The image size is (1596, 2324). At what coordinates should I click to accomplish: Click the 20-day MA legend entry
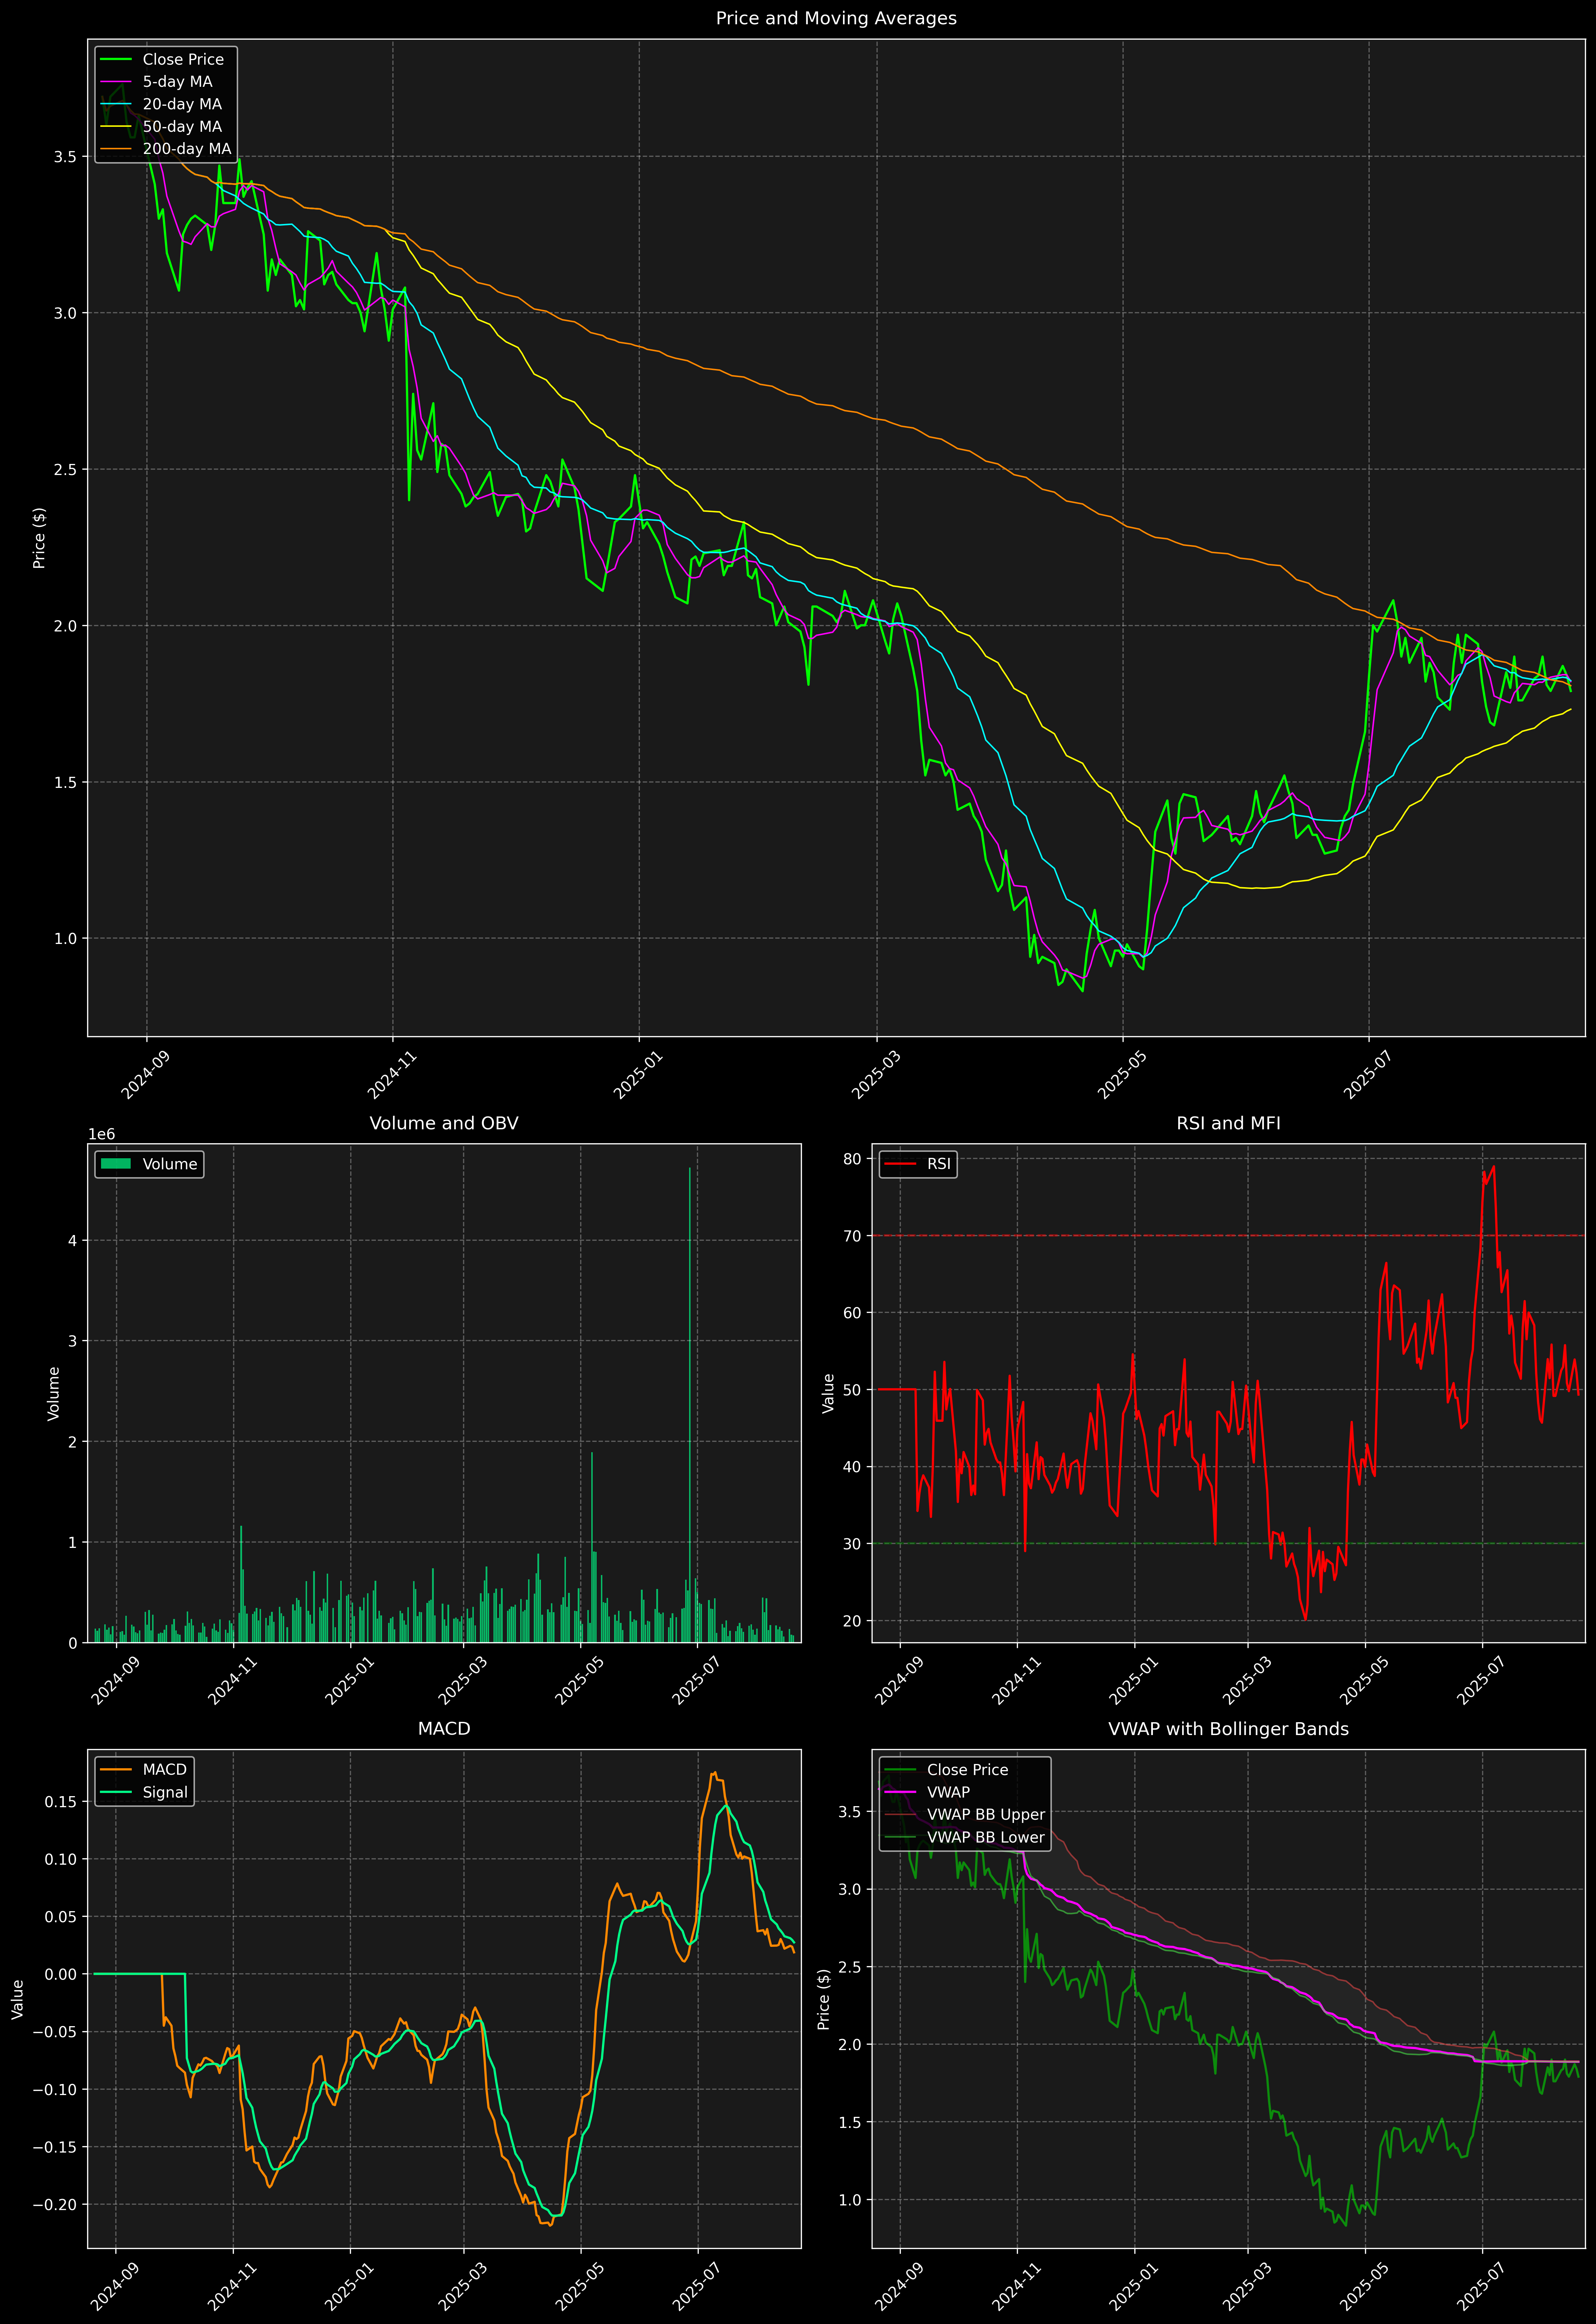(x=182, y=104)
